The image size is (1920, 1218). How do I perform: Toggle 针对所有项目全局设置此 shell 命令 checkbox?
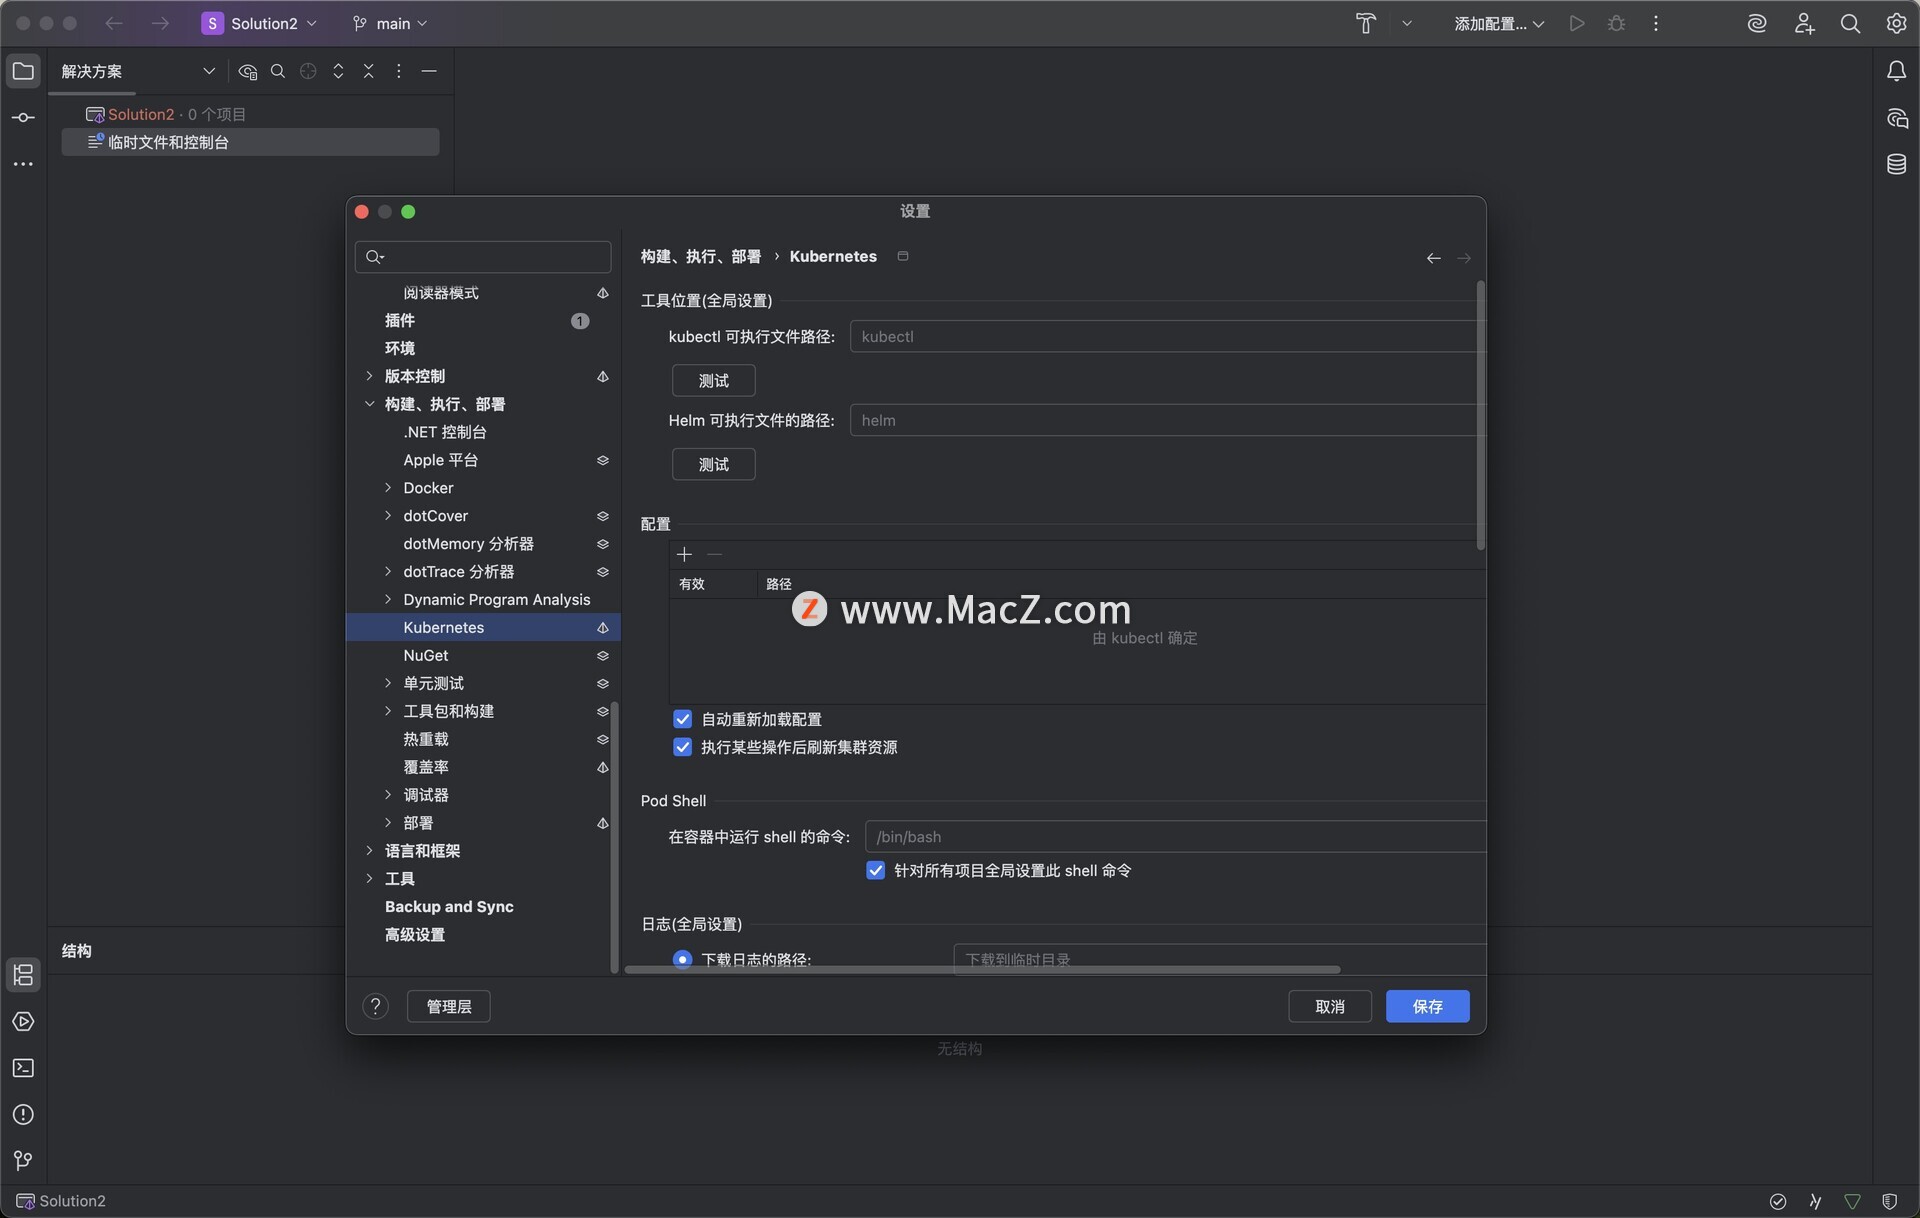876,870
